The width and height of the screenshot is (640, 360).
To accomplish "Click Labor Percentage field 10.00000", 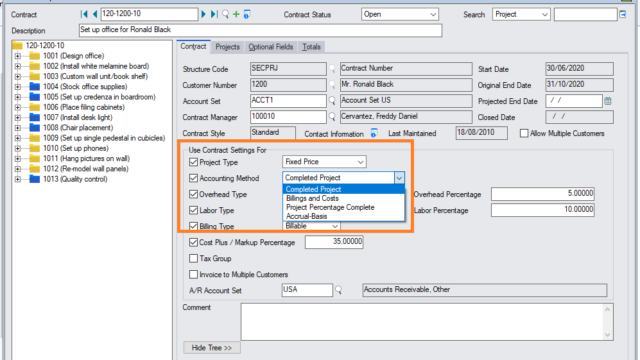I will click(x=542, y=210).
